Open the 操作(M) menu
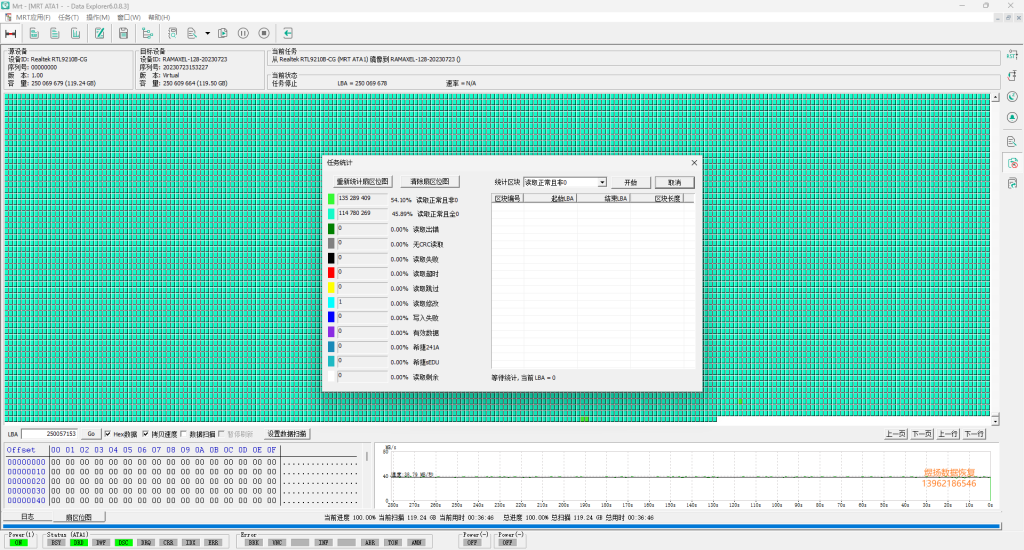 [x=98, y=18]
